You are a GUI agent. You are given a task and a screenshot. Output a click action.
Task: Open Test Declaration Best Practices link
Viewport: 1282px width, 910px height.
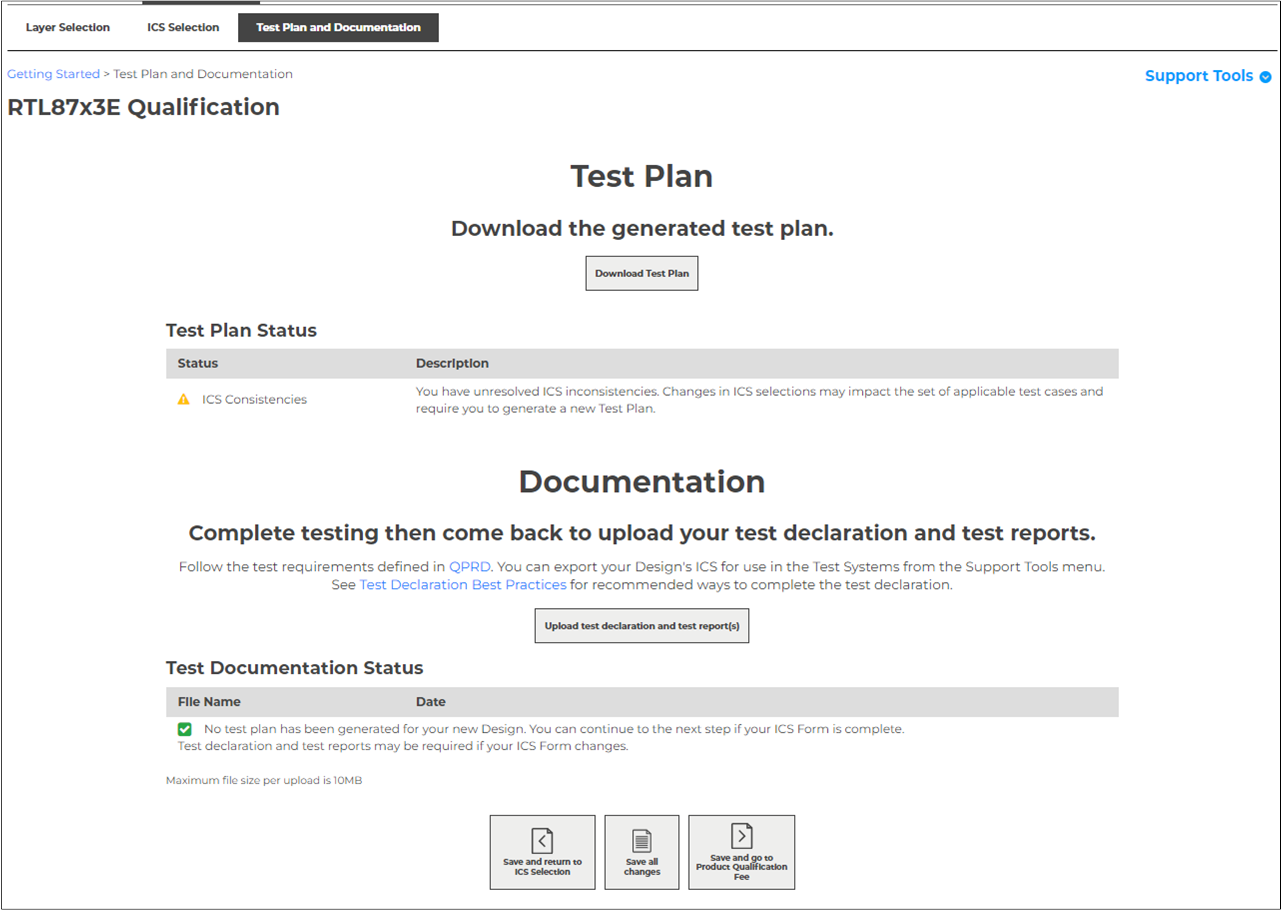coord(463,584)
